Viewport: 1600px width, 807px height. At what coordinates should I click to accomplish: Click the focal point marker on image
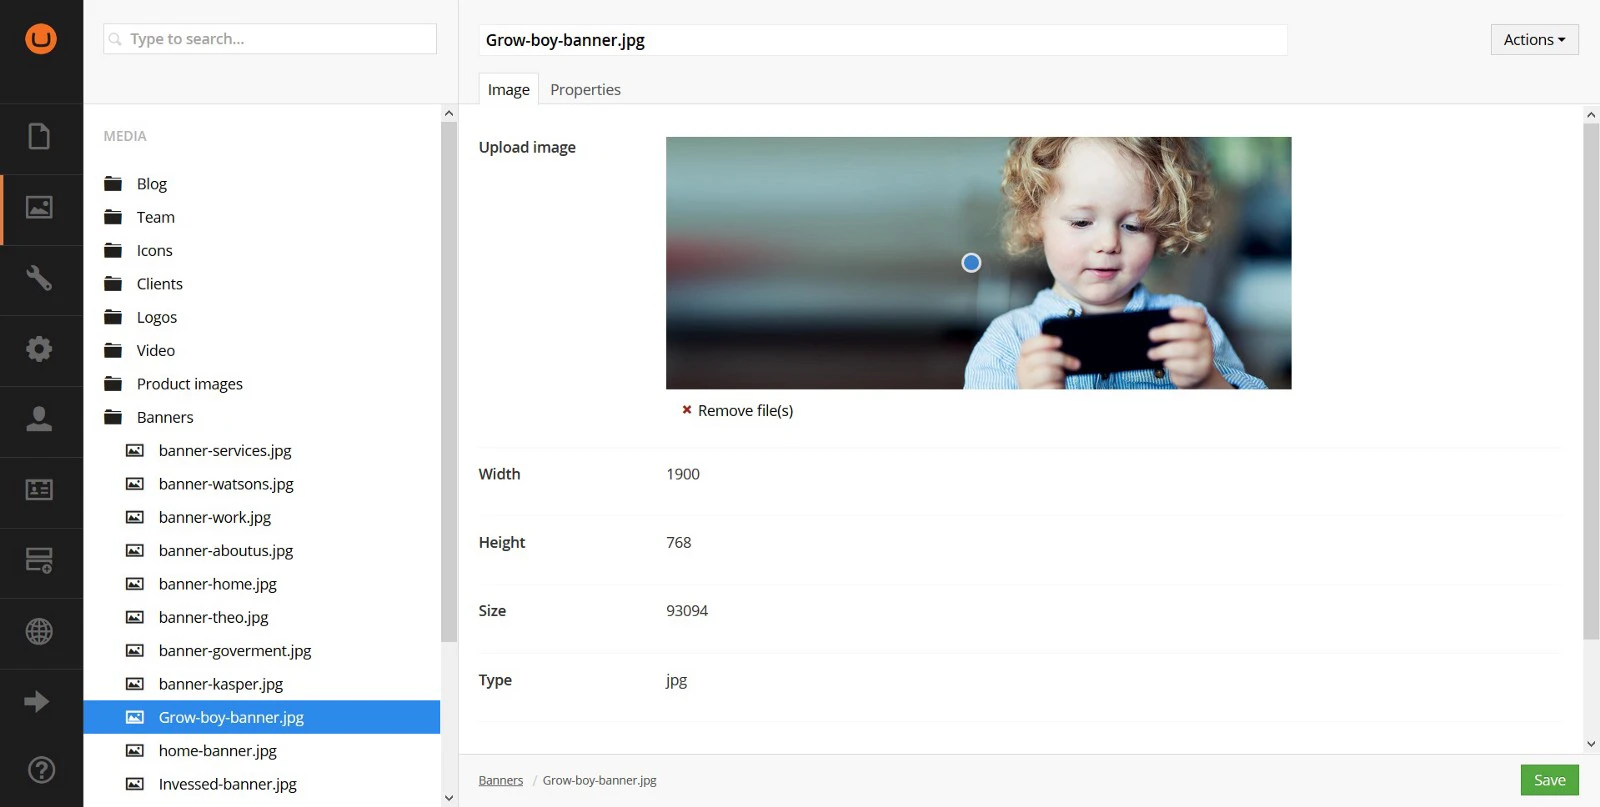tap(971, 263)
